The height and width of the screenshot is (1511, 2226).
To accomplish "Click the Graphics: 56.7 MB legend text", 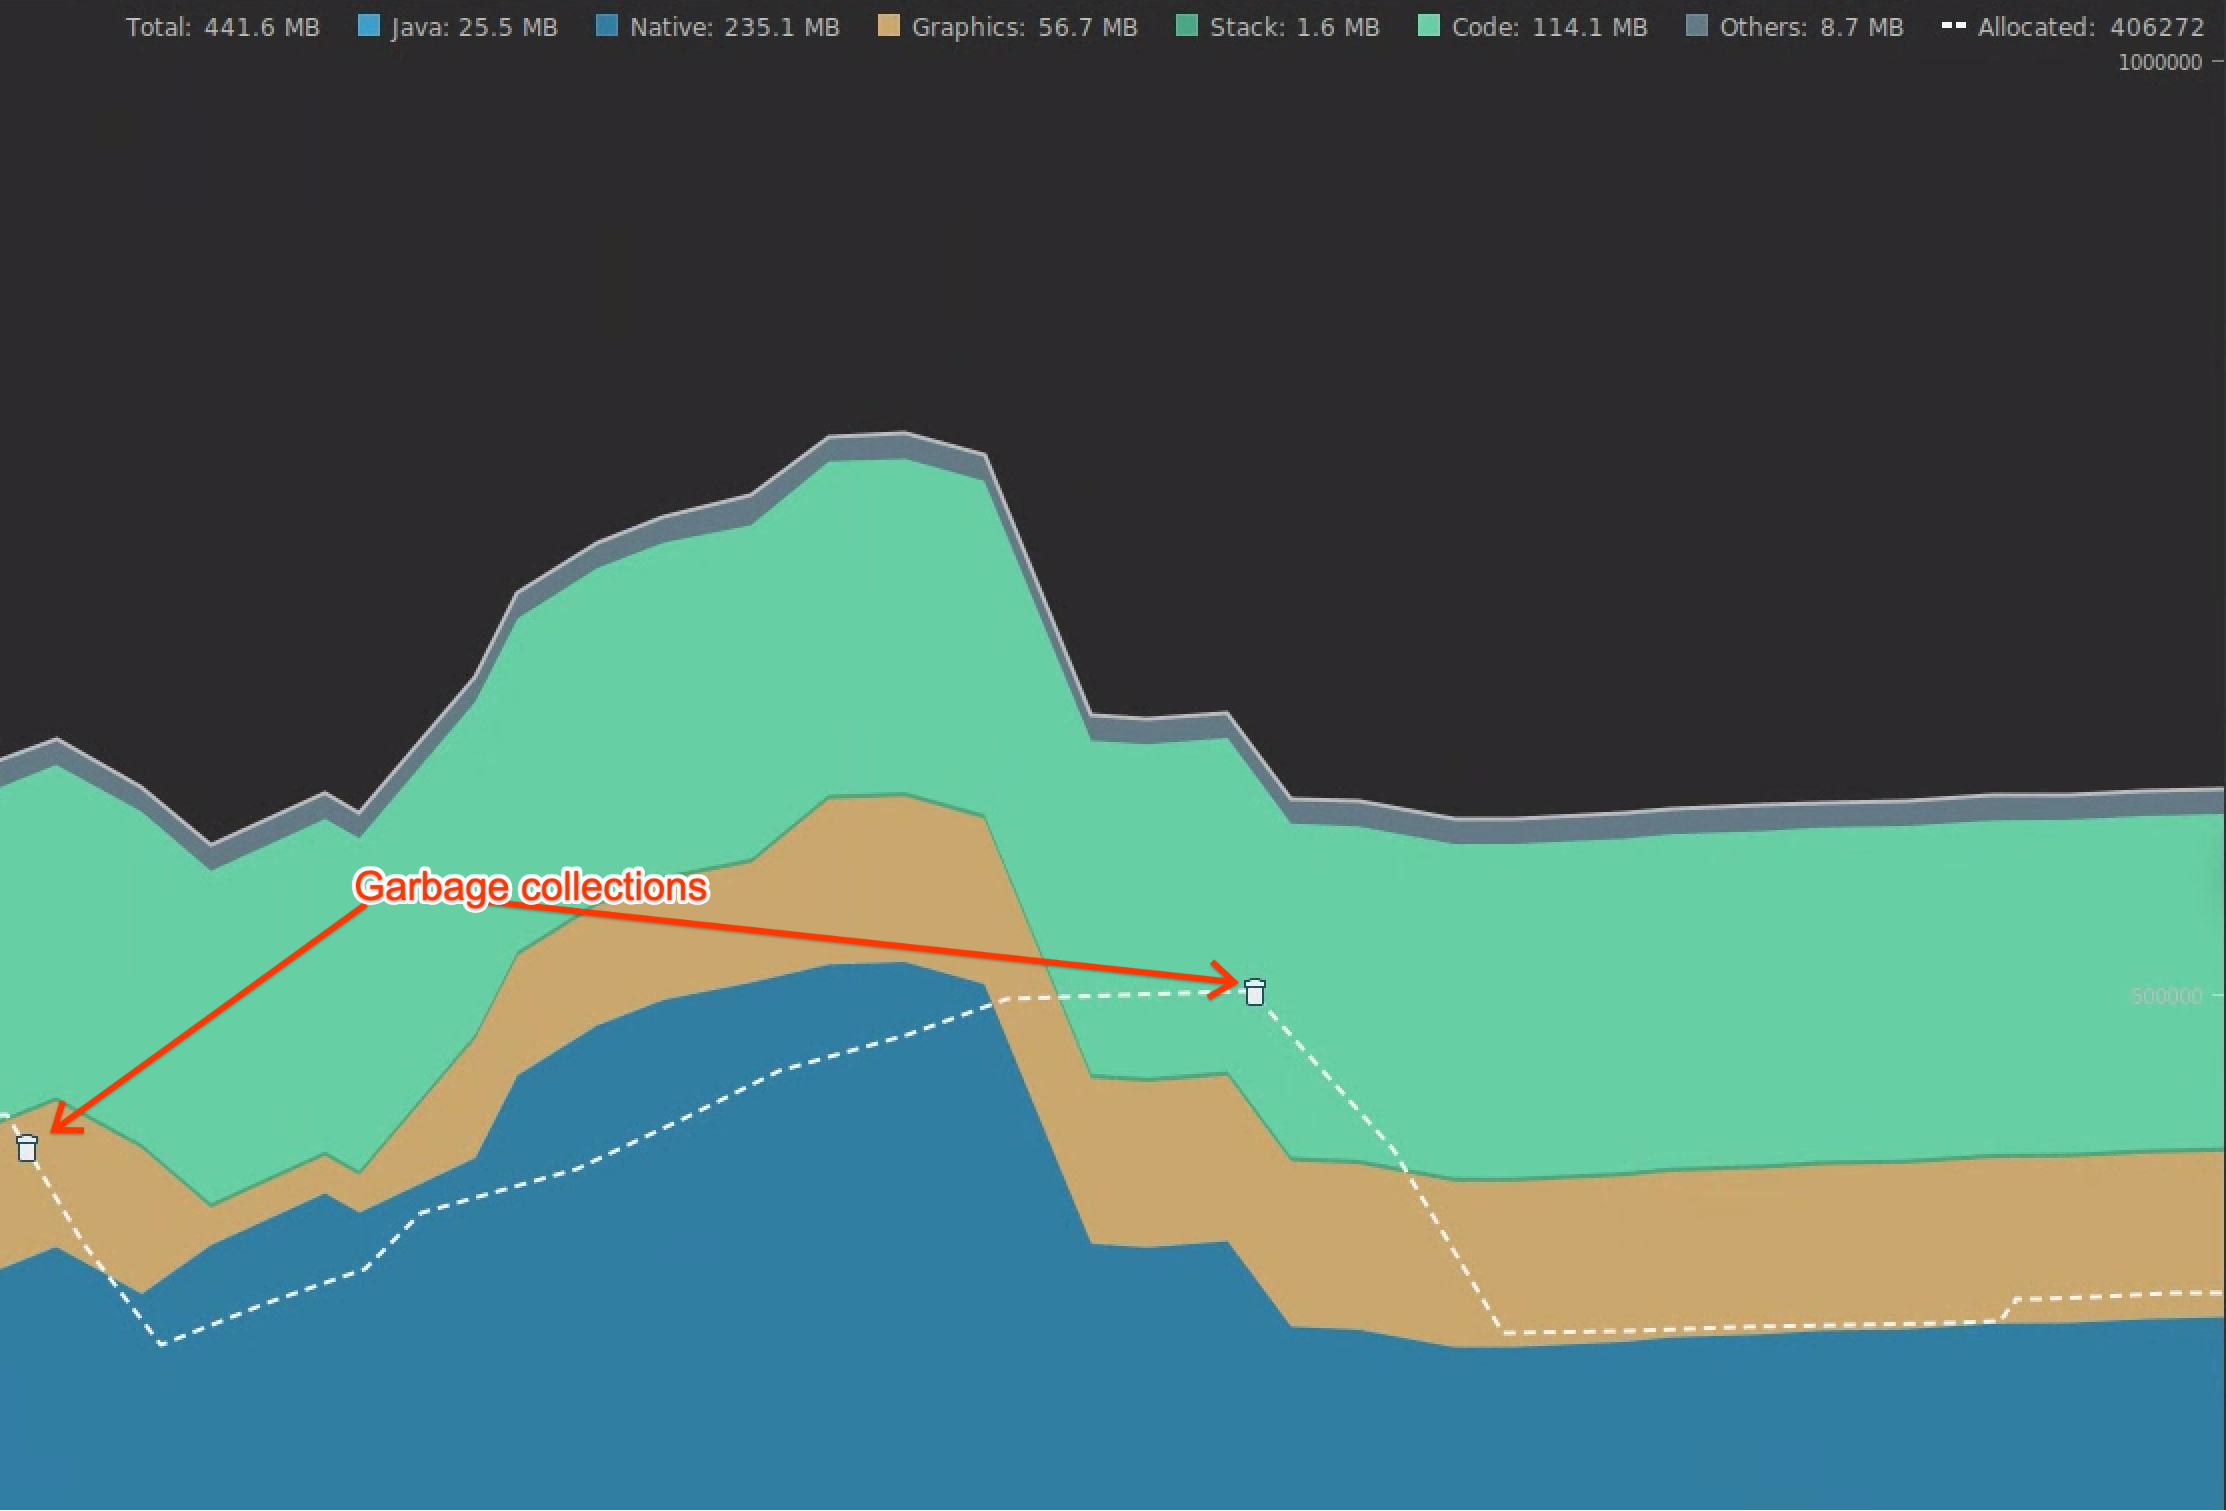I will point(1024,27).
